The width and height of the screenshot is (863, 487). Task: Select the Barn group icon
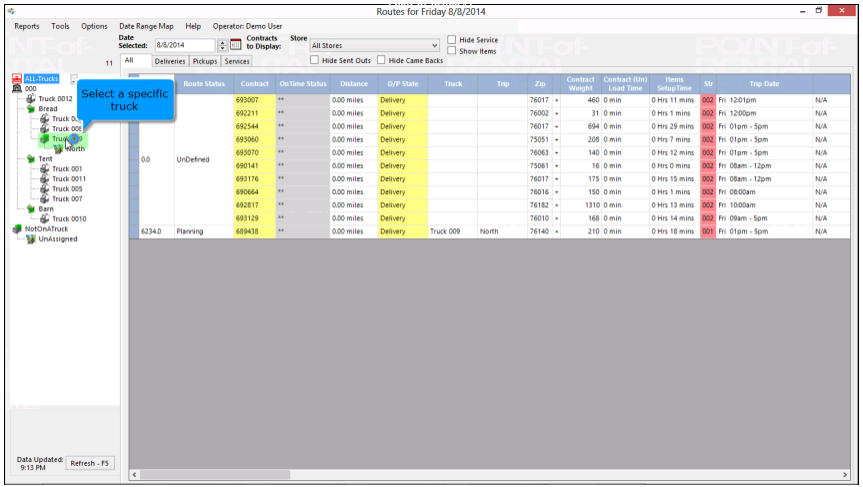pyautogui.click(x=31, y=209)
